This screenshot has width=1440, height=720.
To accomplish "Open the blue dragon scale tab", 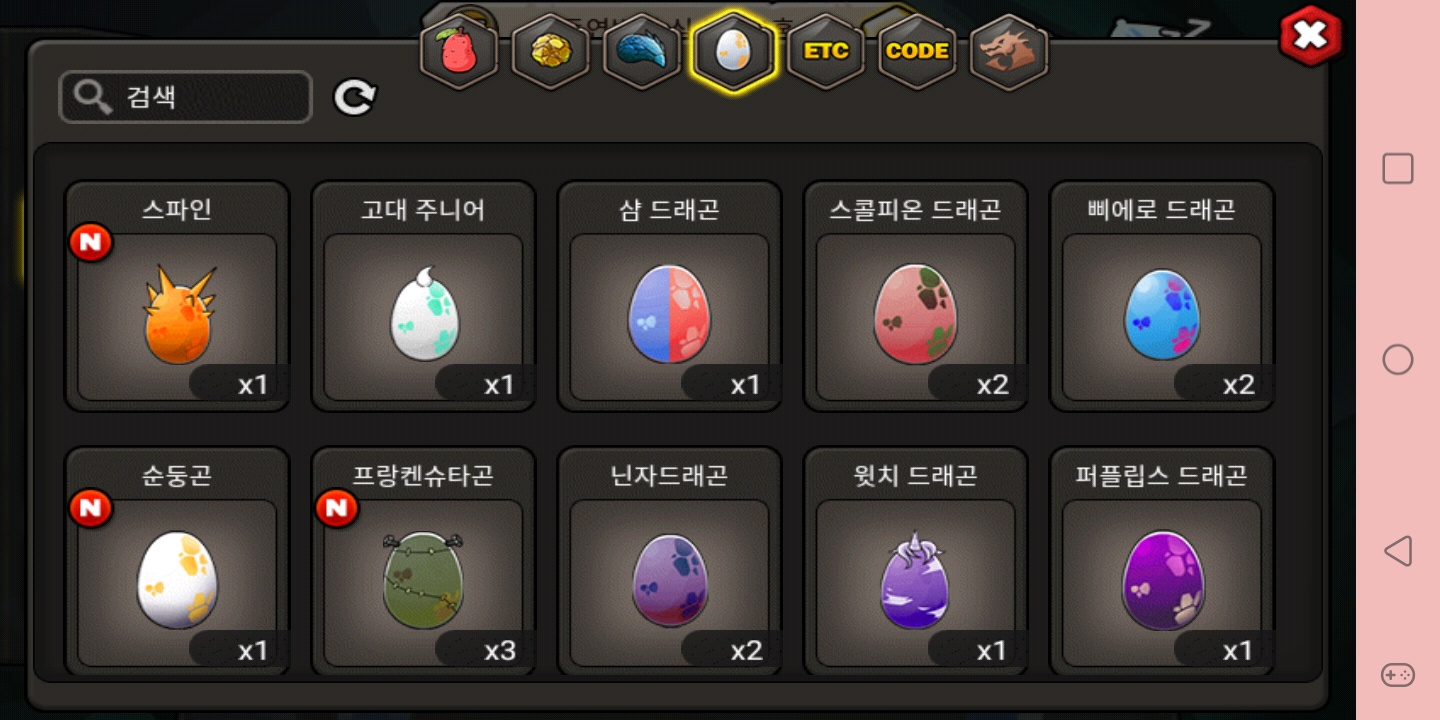I will coord(642,52).
